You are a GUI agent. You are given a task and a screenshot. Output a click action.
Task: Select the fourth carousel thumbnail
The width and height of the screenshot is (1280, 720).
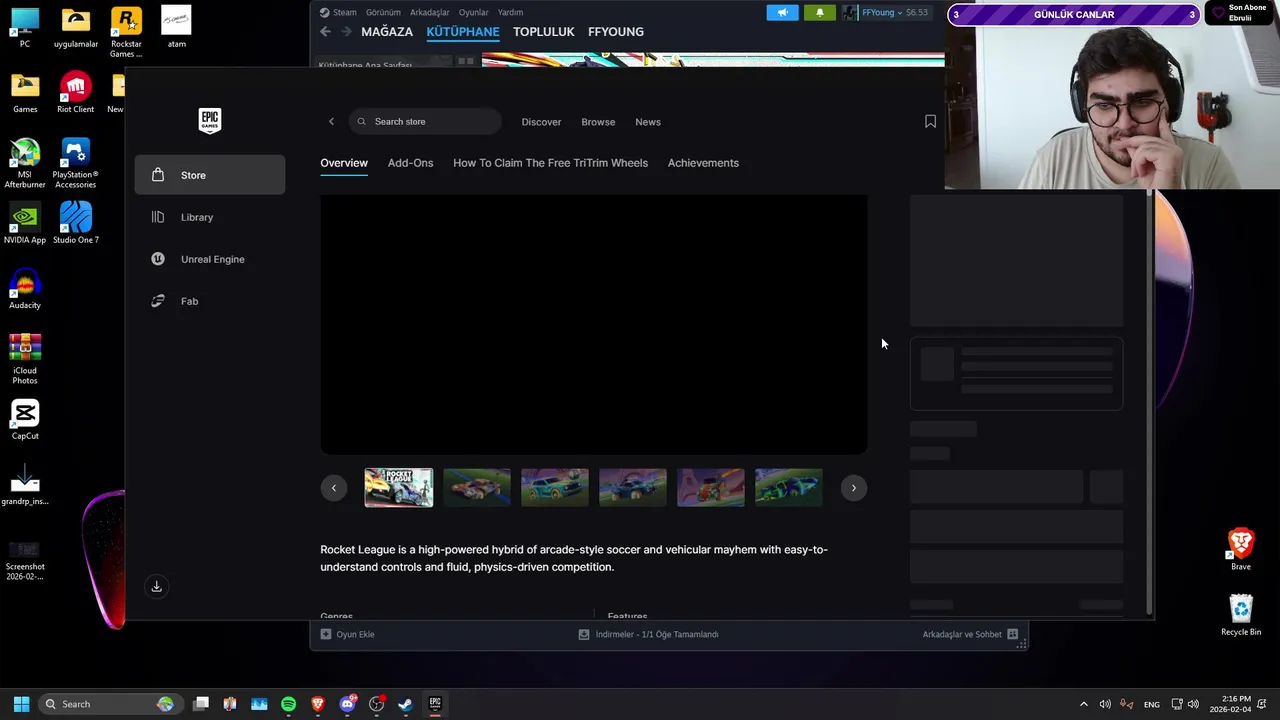coord(633,488)
